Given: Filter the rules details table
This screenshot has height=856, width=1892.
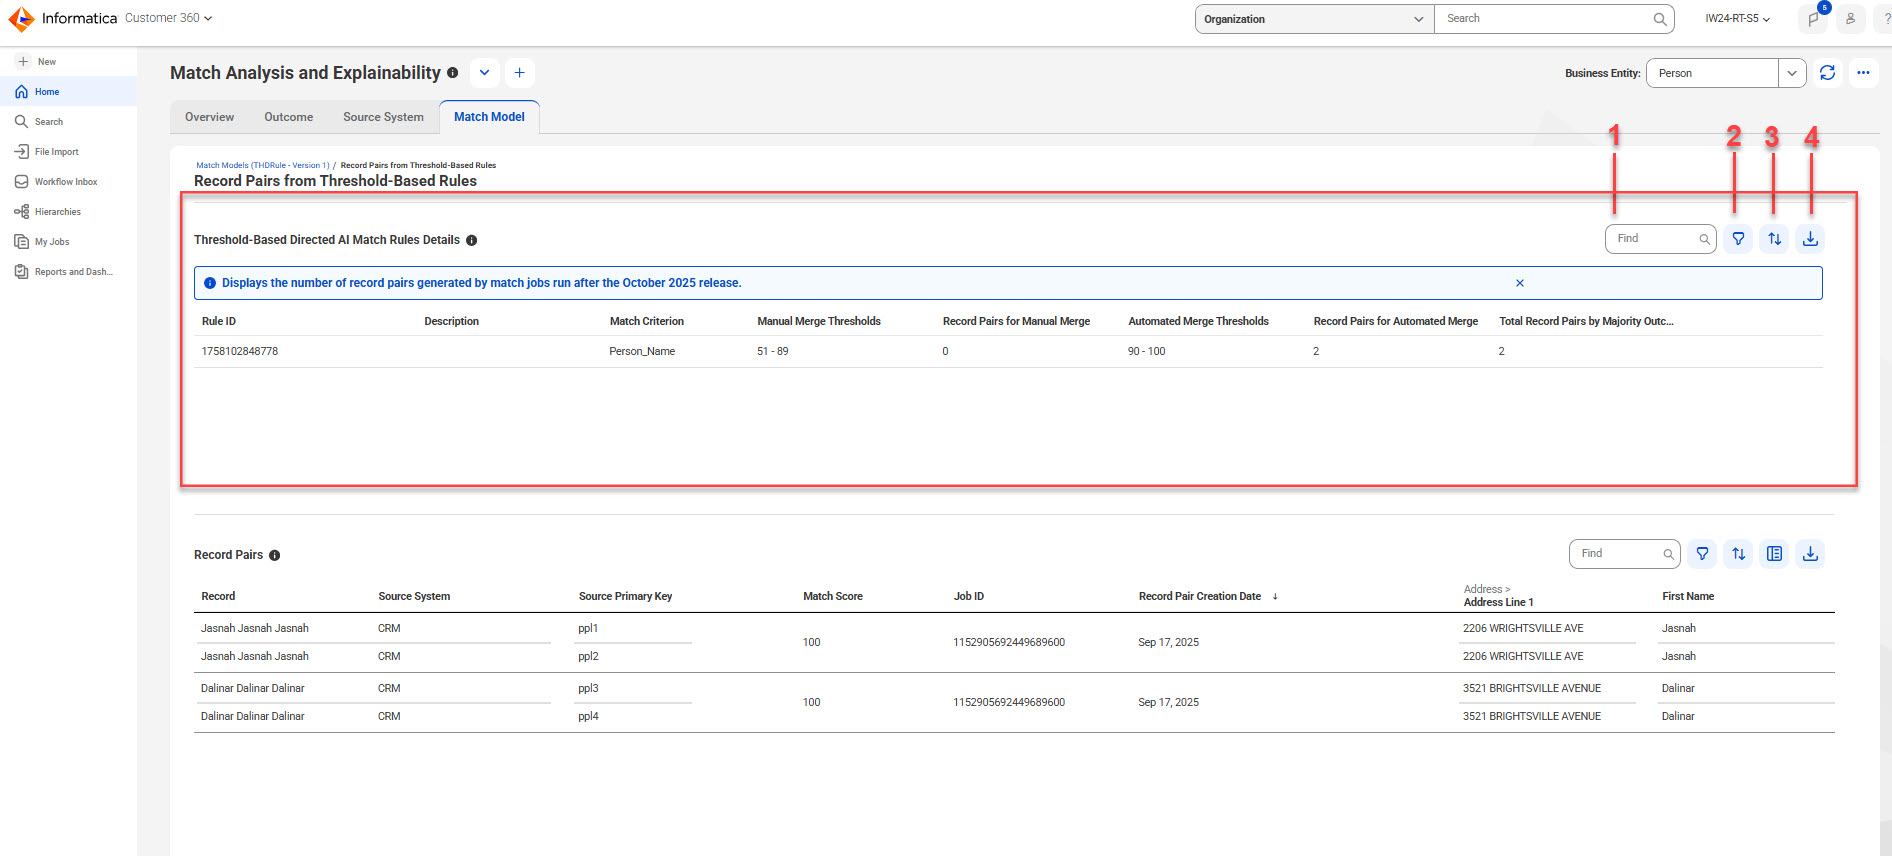Looking at the screenshot, I should click(1739, 239).
